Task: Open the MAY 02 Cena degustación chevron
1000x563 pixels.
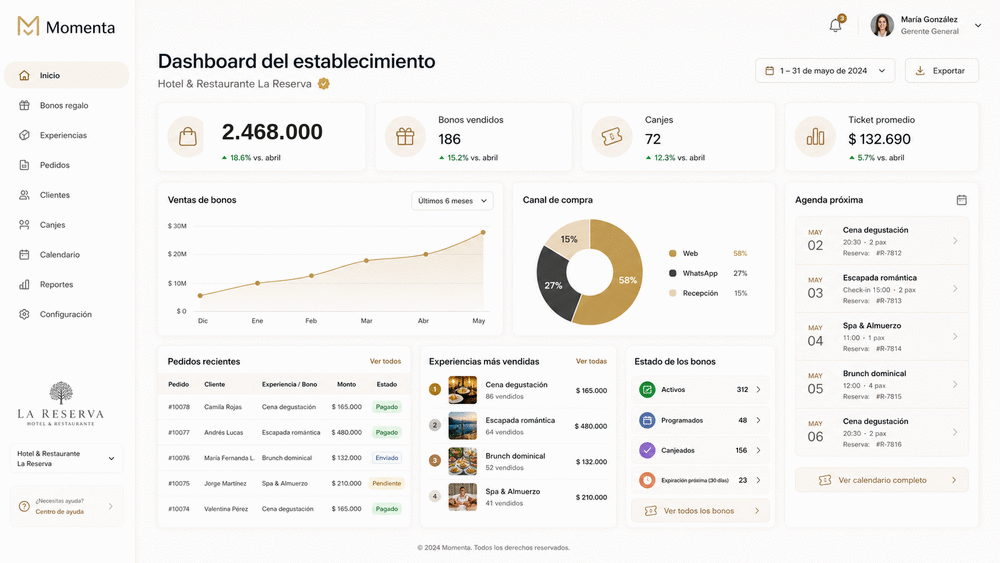Action: coord(955,241)
